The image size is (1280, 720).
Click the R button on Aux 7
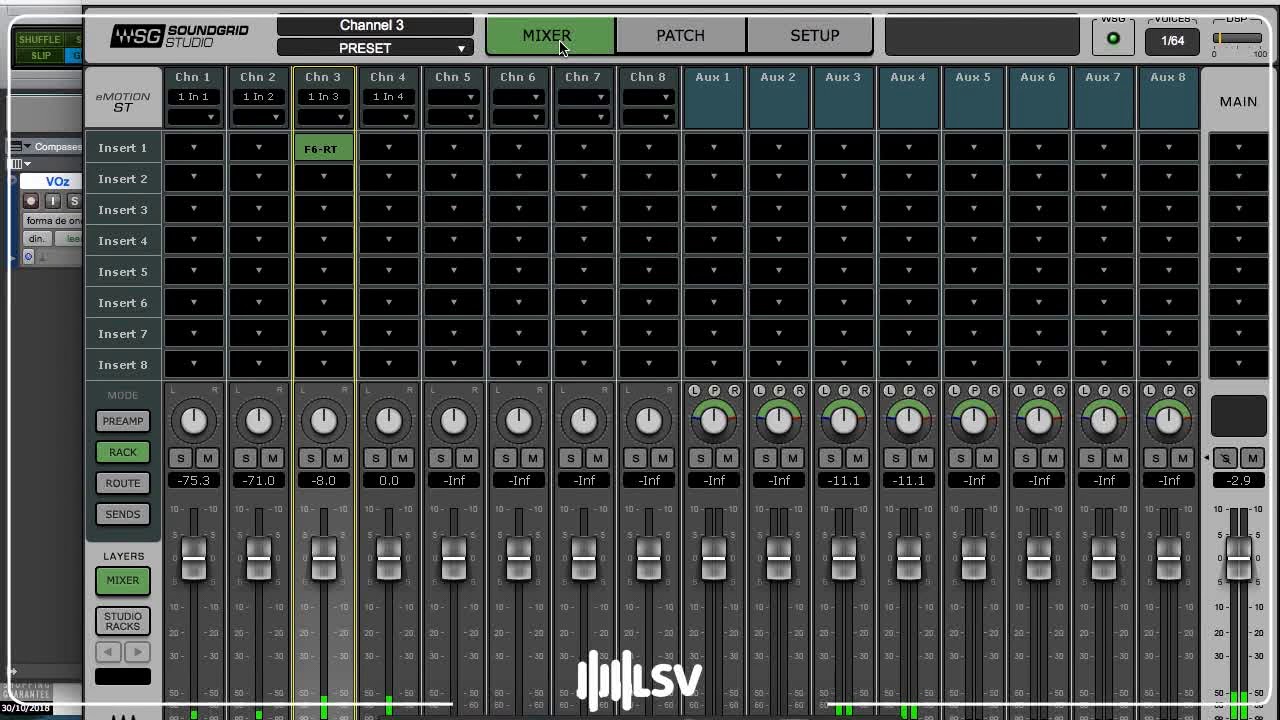[x=1124, y=391]
